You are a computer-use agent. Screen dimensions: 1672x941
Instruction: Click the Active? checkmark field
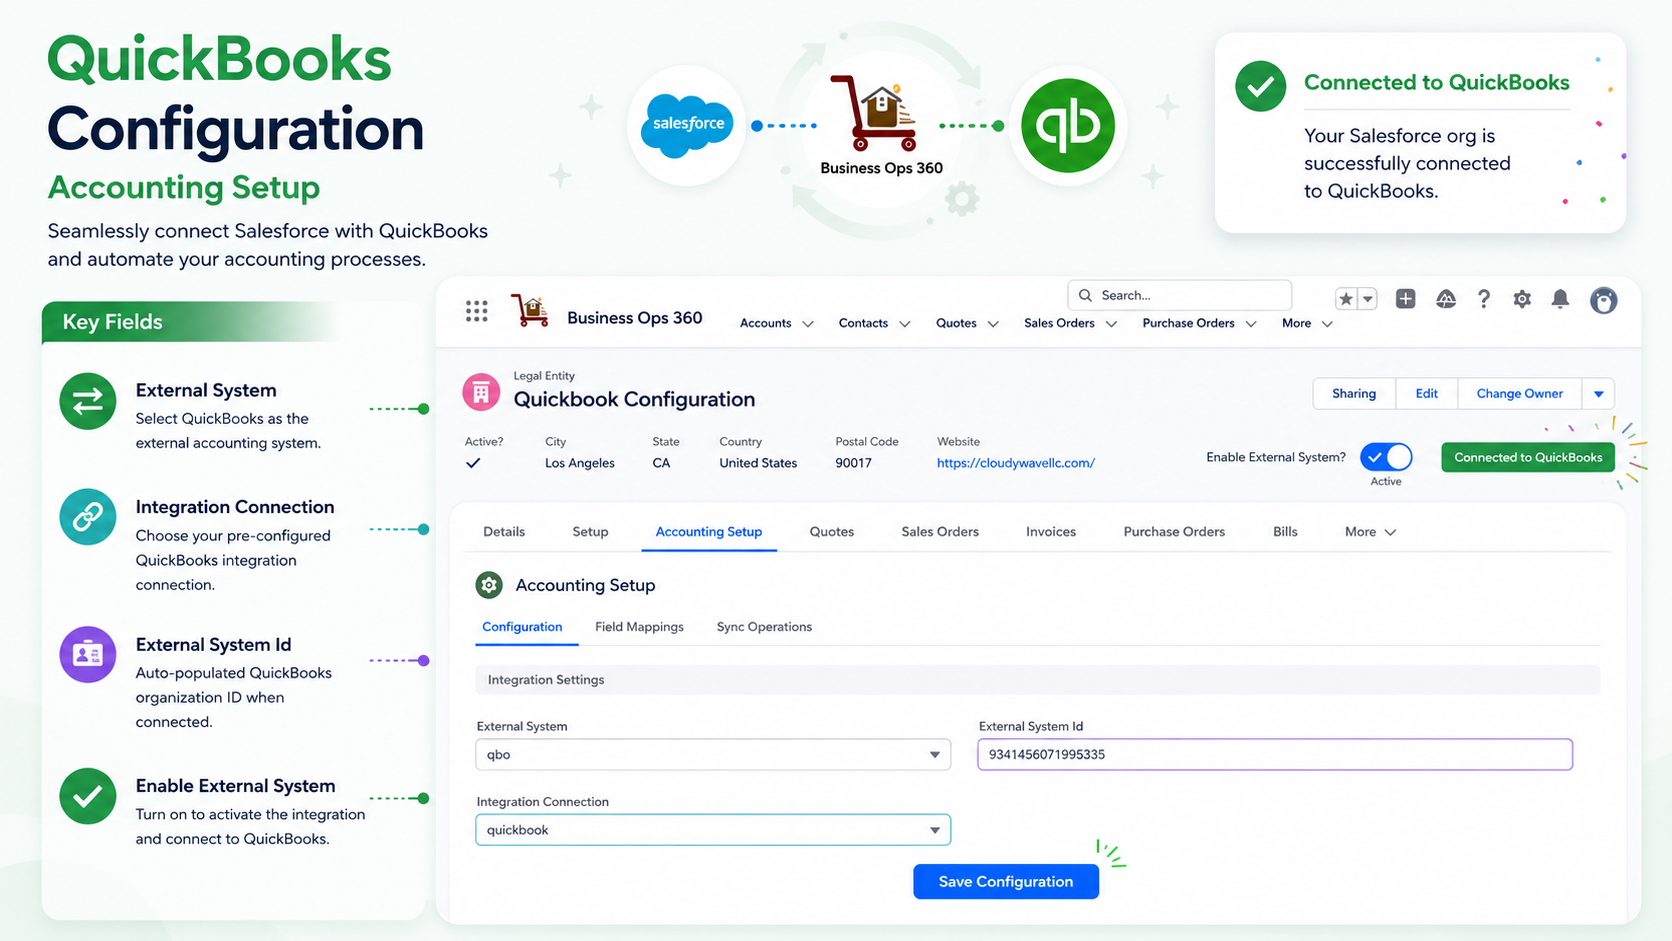(473, 463)
